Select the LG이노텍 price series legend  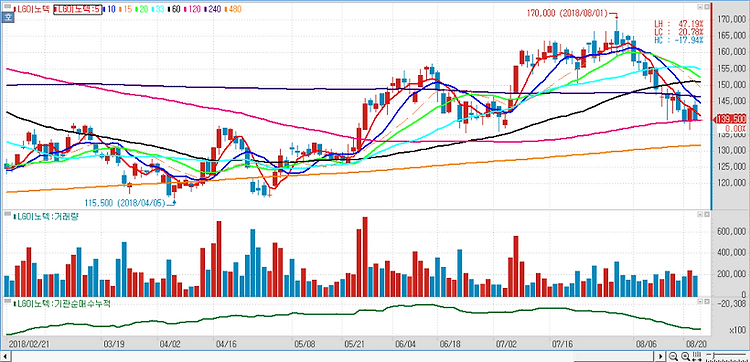click(32, 9)
